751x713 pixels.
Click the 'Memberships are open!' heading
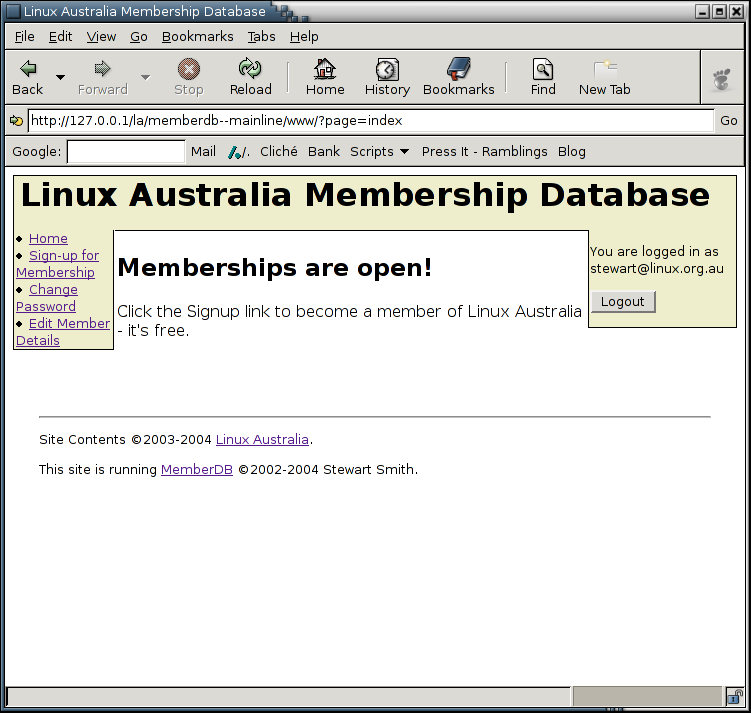point(274,267)
